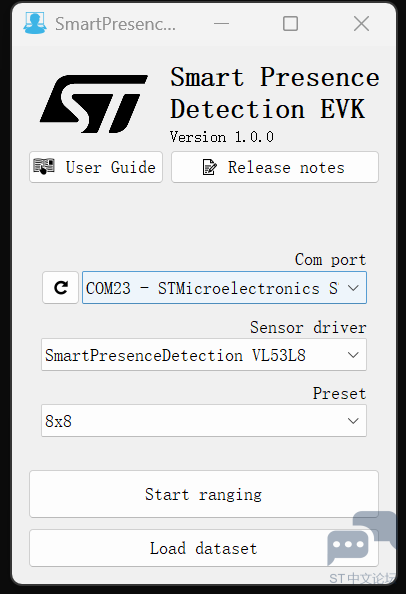Start ranging

pyautogui.click(x=204, y=494)
